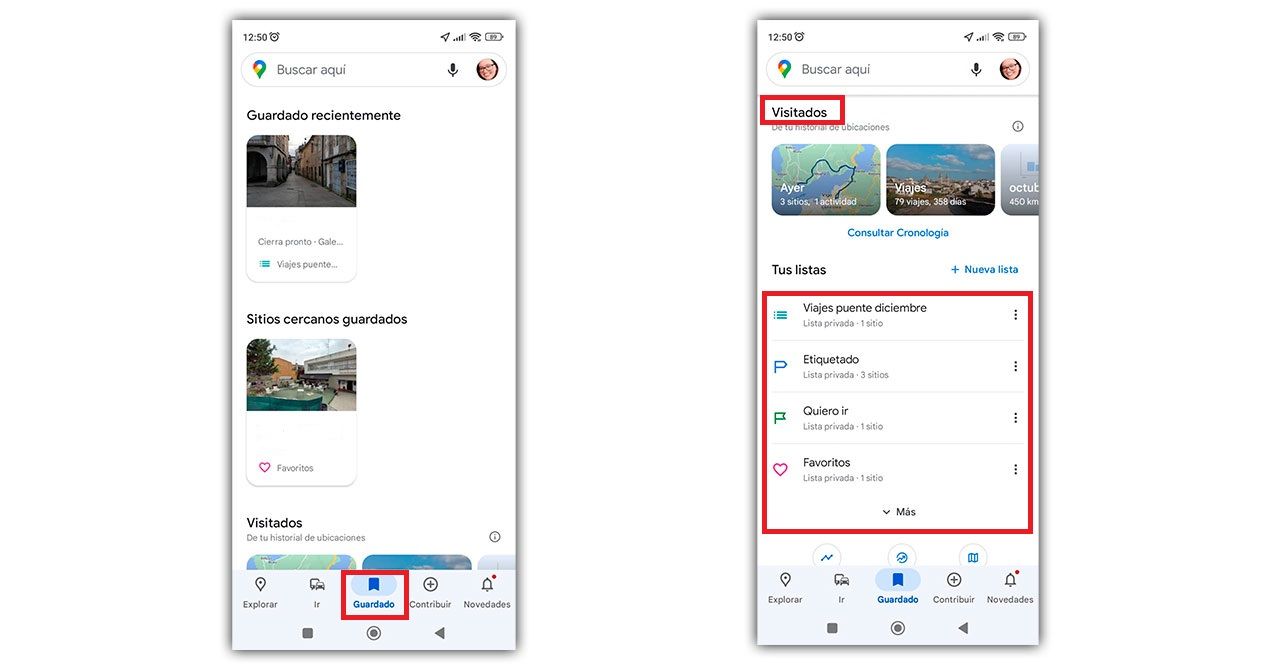Tap Android home button on right phone
This screenshot has width=1268, height=664.
[x=898, y=628]
